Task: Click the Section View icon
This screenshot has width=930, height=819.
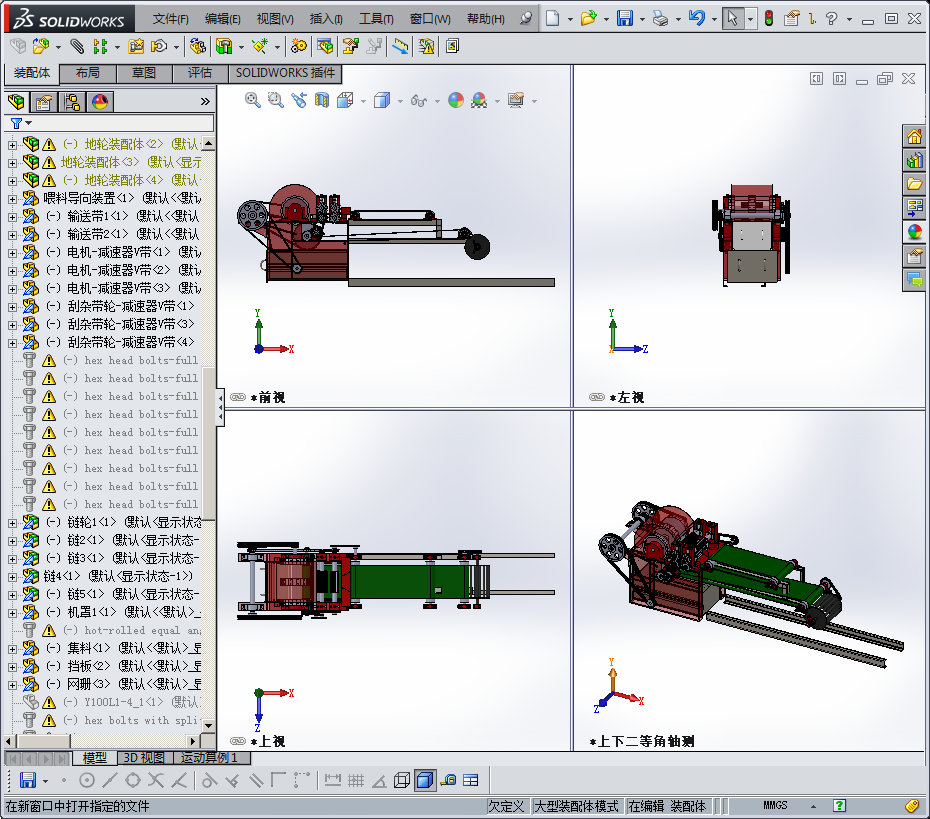Action: 321,100
